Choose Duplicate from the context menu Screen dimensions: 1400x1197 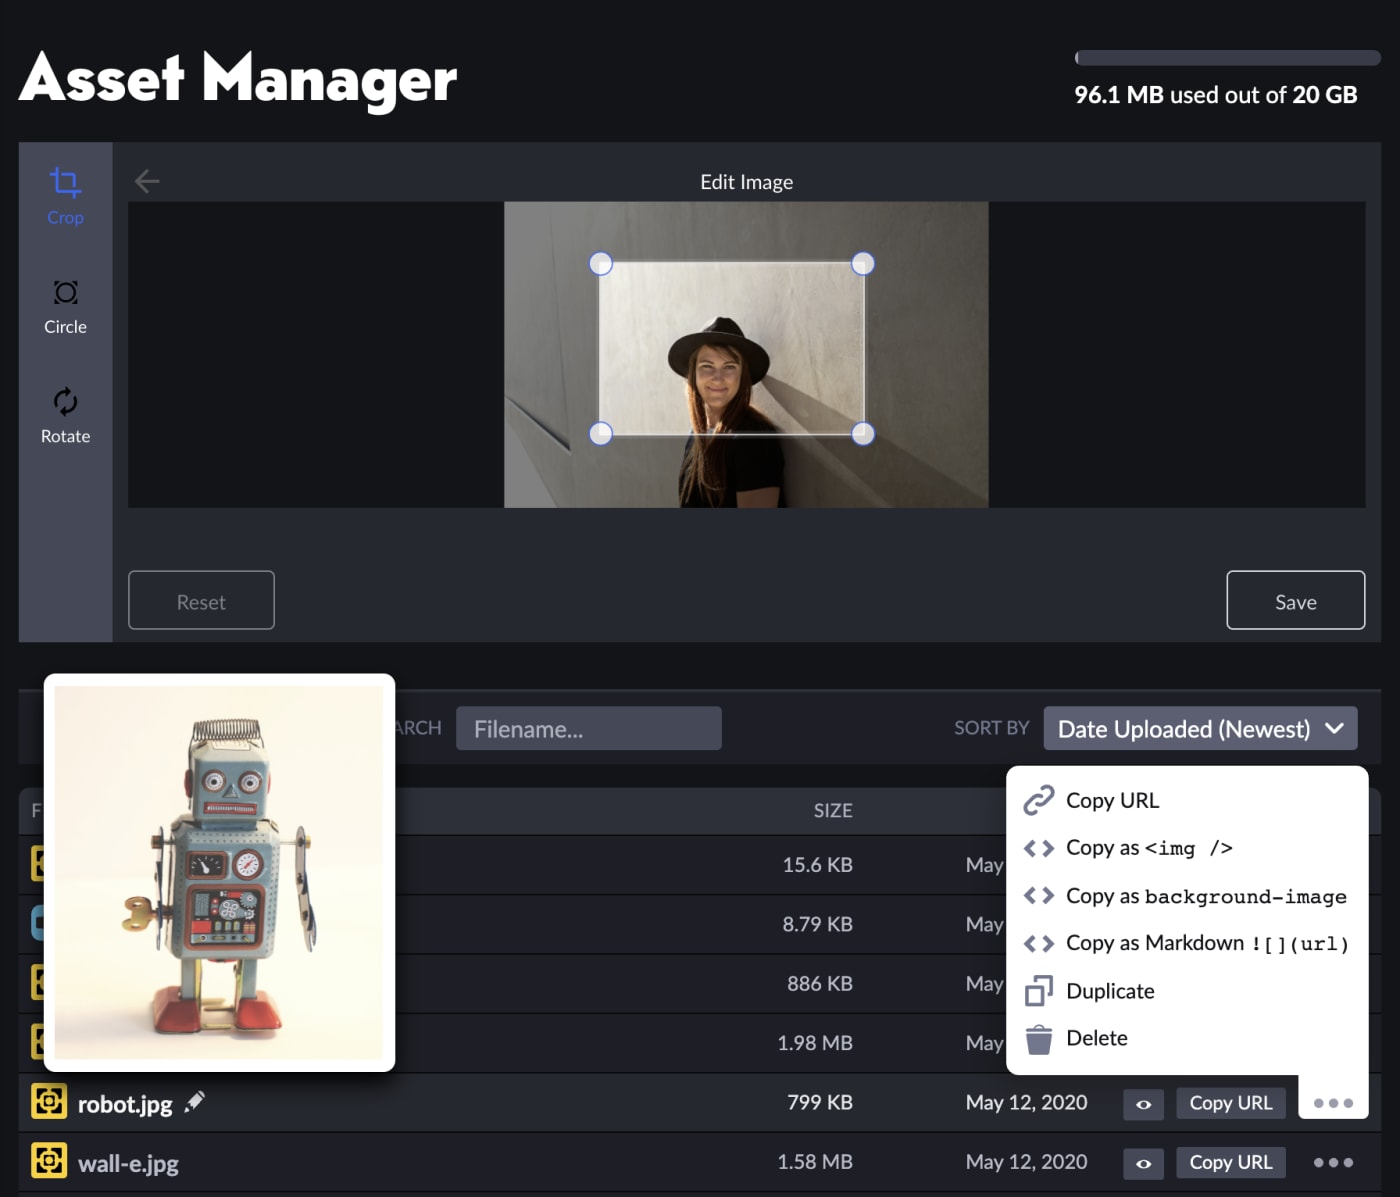[x=1110, y=991]
